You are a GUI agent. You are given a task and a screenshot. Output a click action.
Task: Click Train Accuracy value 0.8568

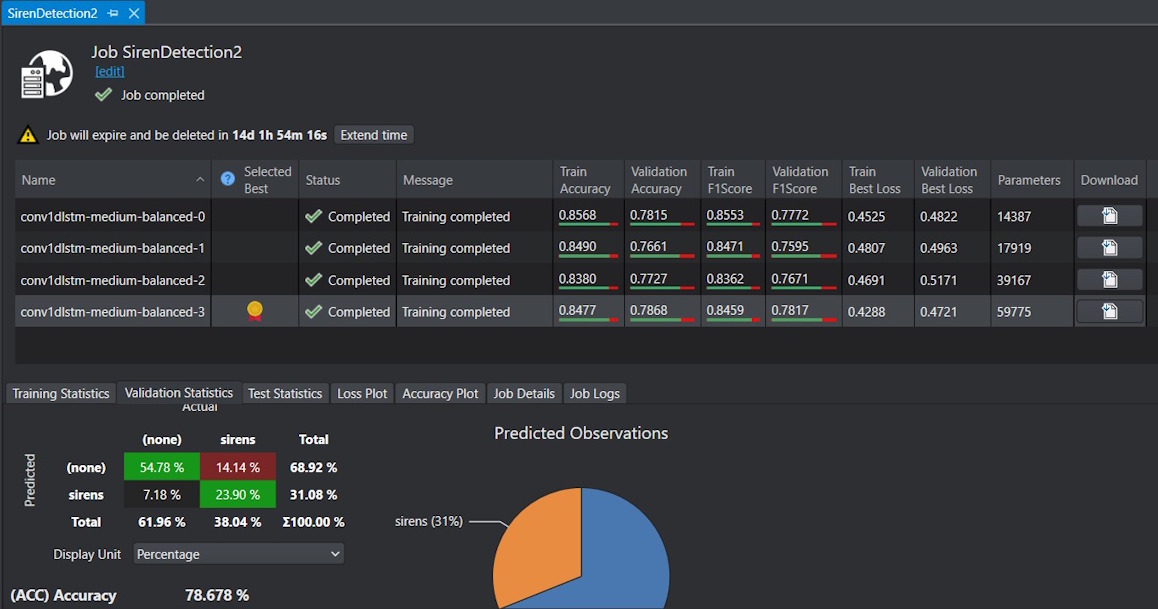pyautogui.click(x=577, y=215)
